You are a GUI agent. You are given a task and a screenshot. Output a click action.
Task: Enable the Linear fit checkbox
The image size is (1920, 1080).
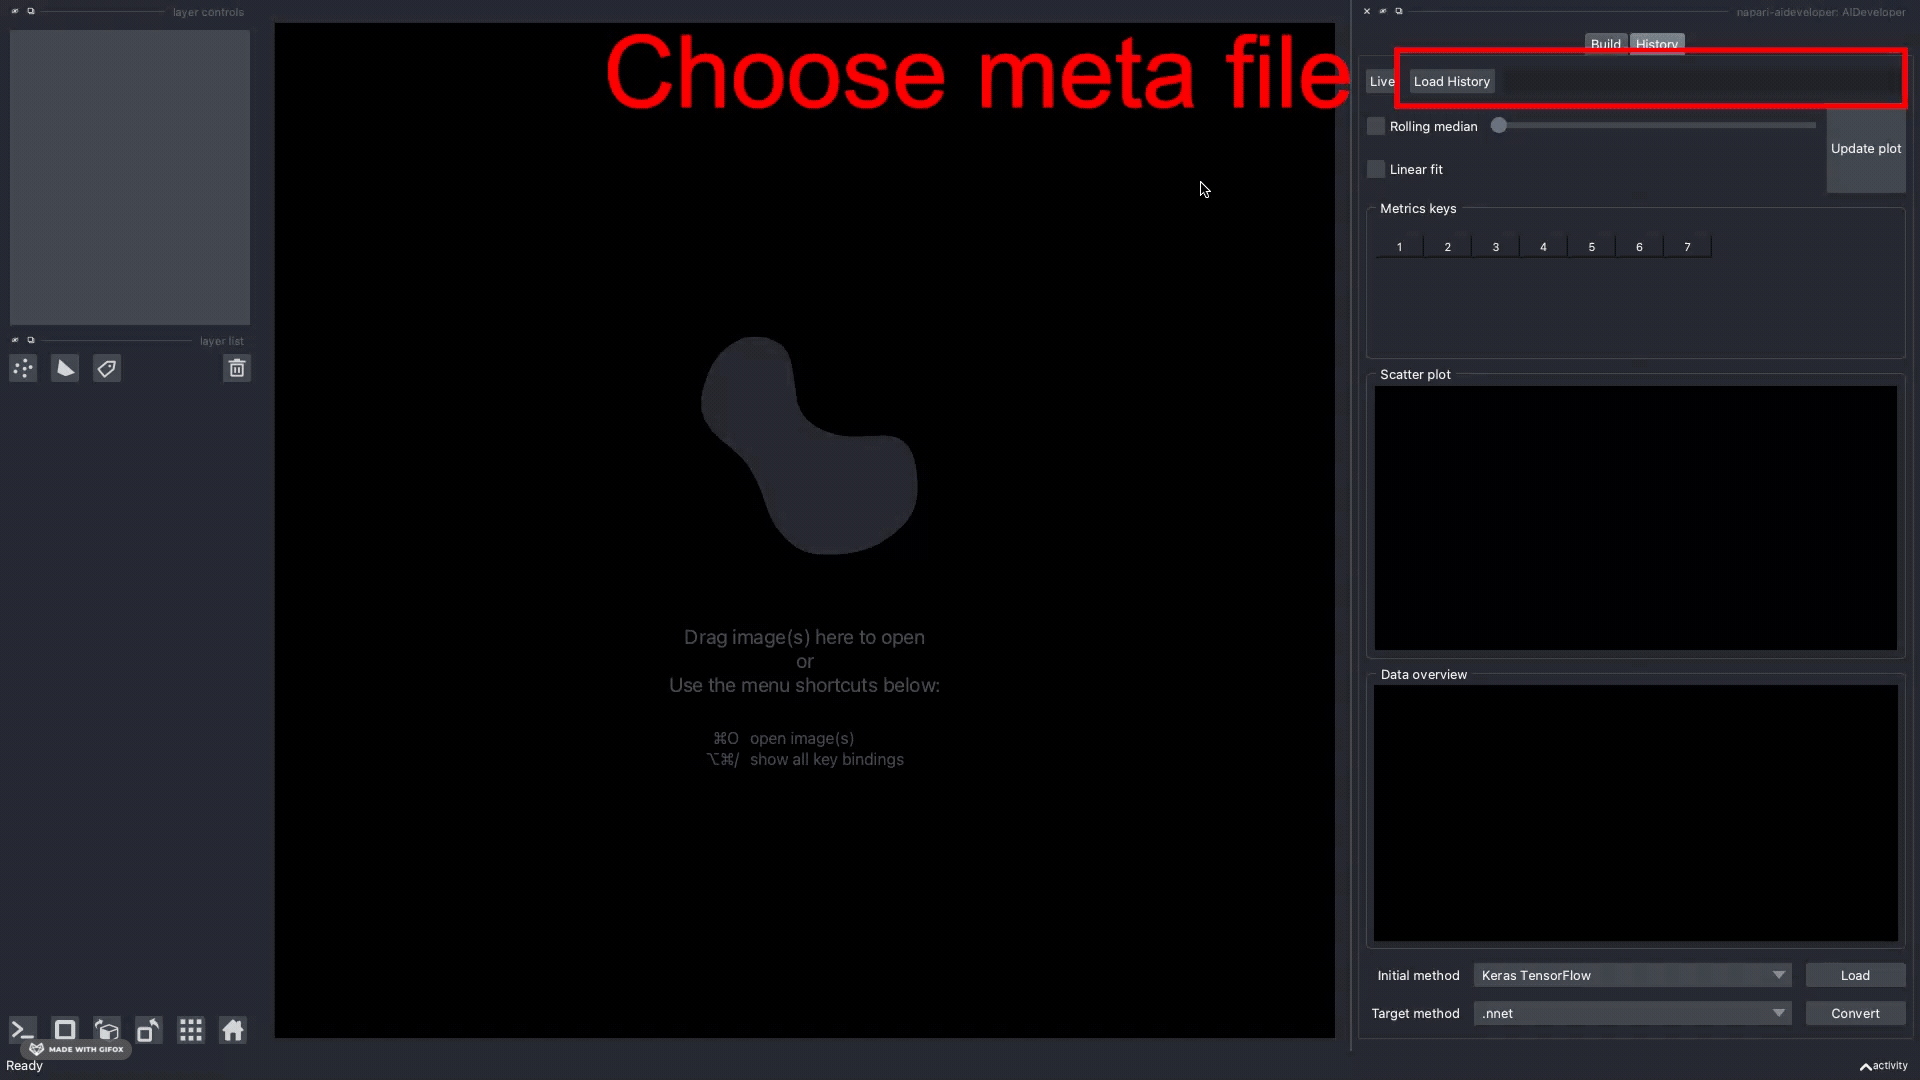[x=1376, y=169]
